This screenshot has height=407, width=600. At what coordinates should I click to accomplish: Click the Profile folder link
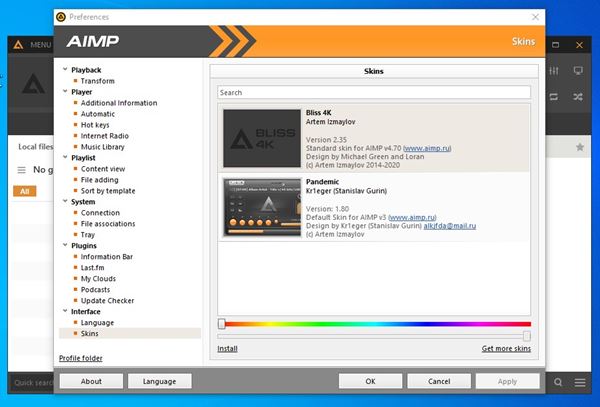click(x=81, y=358)
